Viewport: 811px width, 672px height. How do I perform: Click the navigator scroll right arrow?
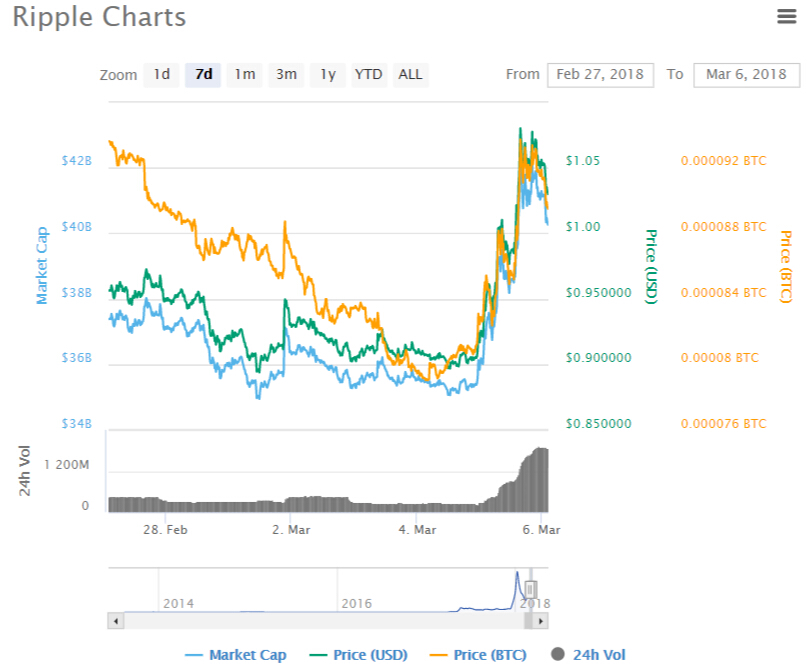541,621
